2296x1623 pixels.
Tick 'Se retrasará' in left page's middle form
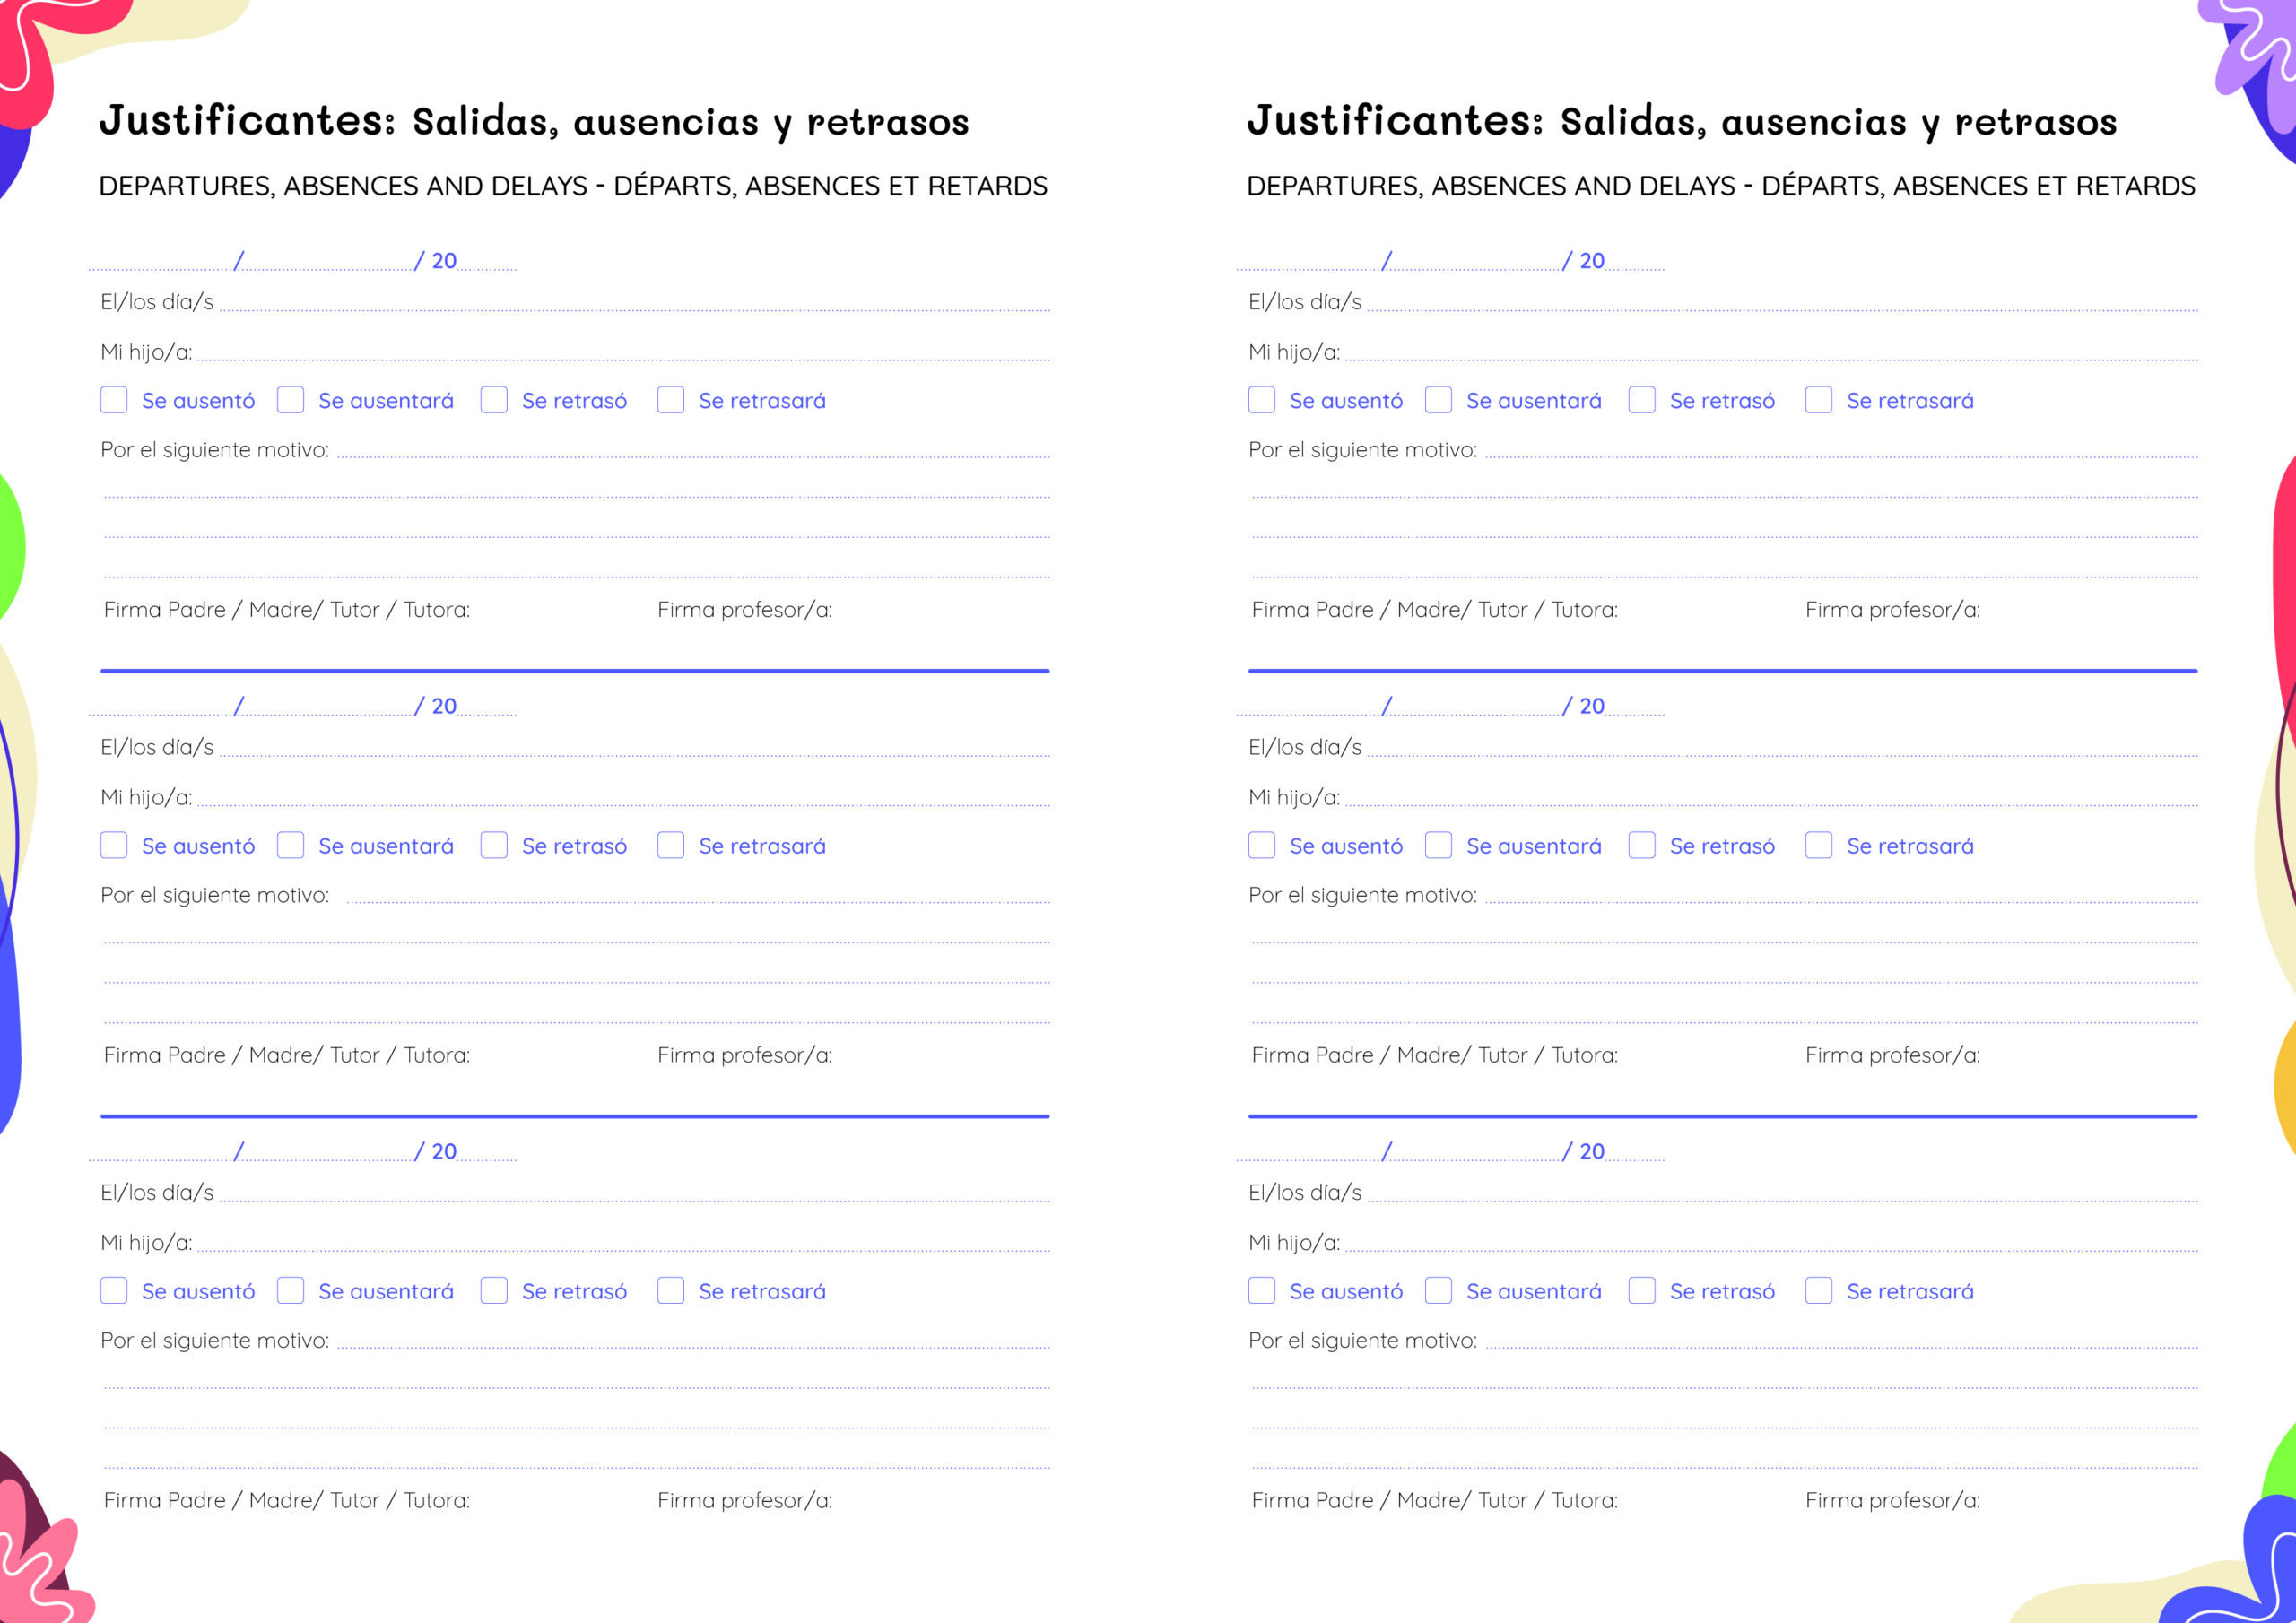(671, 845)
